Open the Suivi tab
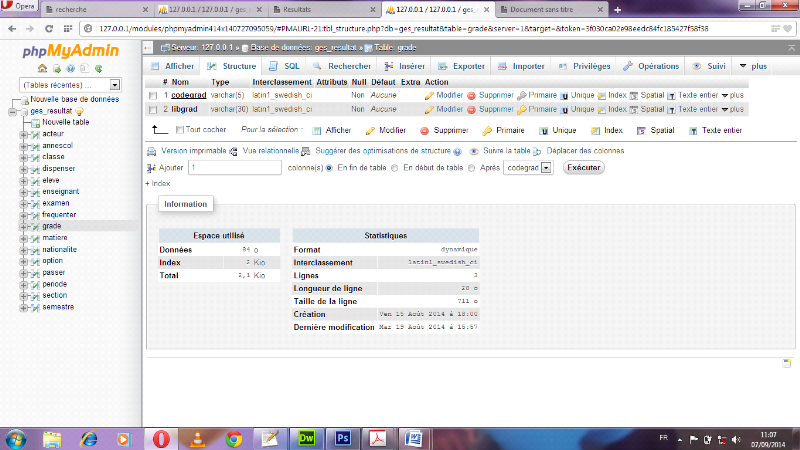This screenshot has height=450, width=800. tap(709, 66)
